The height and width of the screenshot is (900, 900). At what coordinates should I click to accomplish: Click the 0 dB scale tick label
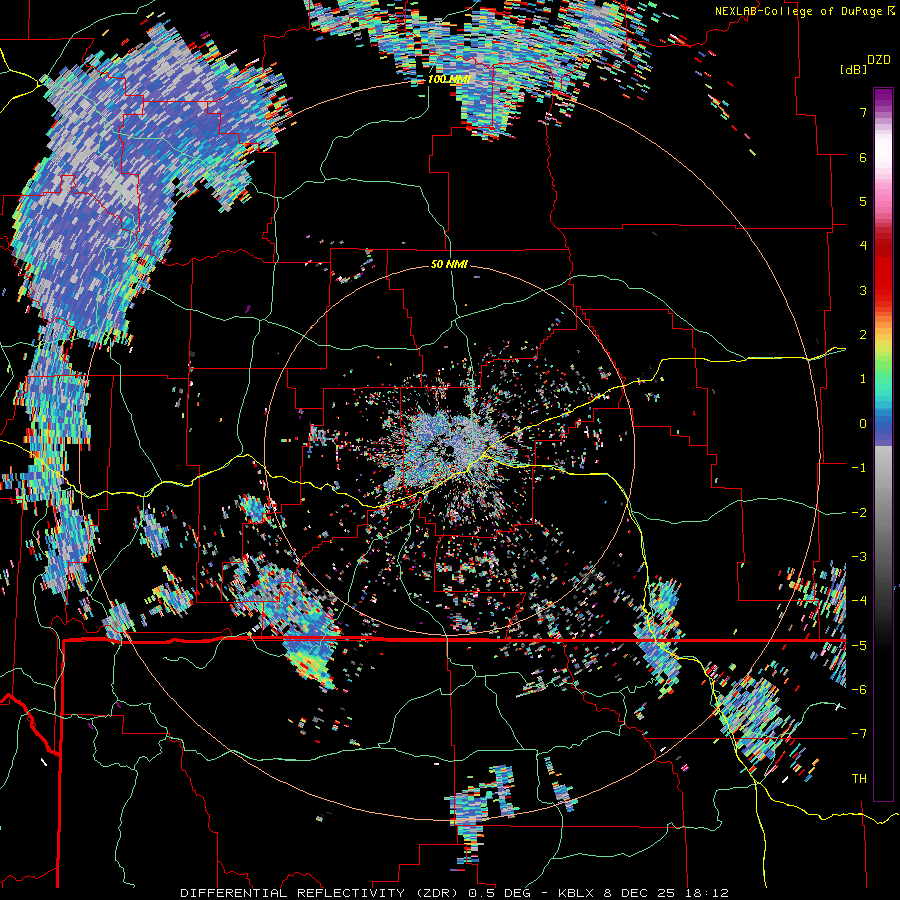point(863,424)
